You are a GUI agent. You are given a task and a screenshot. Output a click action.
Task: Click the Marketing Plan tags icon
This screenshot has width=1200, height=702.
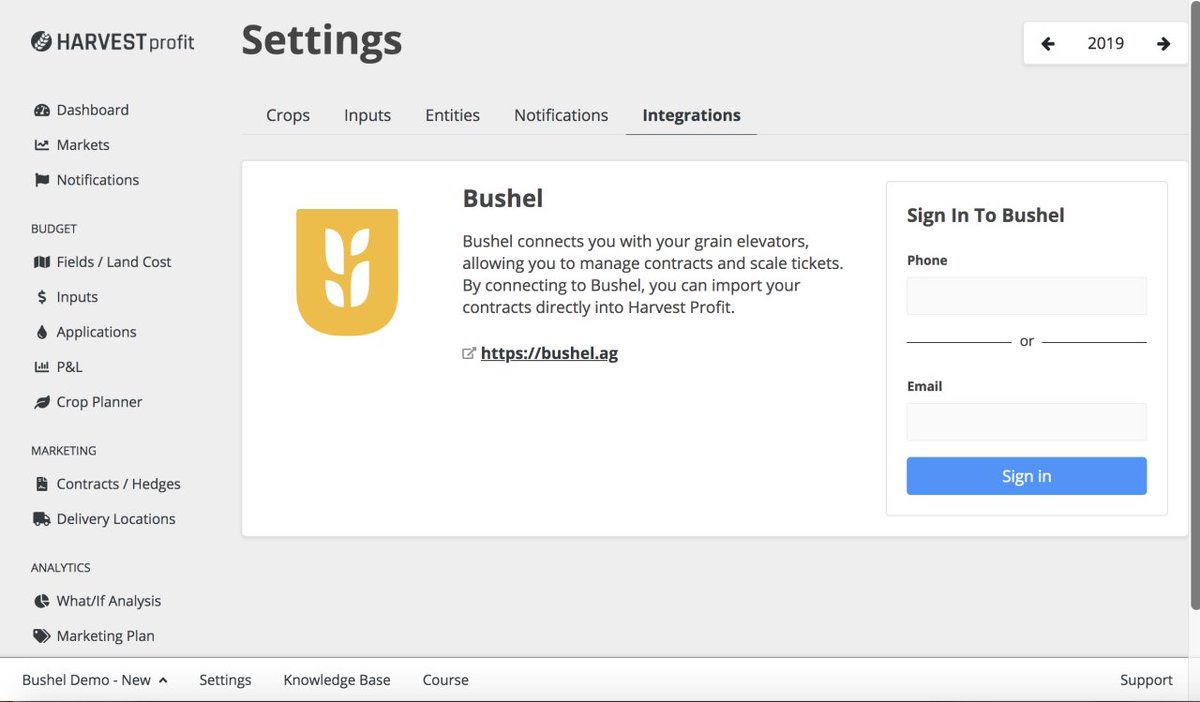pyautogui.click(x=41, y=636)
